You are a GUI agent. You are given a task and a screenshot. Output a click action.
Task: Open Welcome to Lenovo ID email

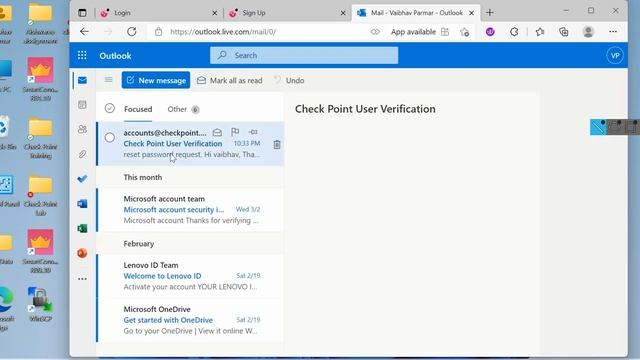[x=190, y=276]
